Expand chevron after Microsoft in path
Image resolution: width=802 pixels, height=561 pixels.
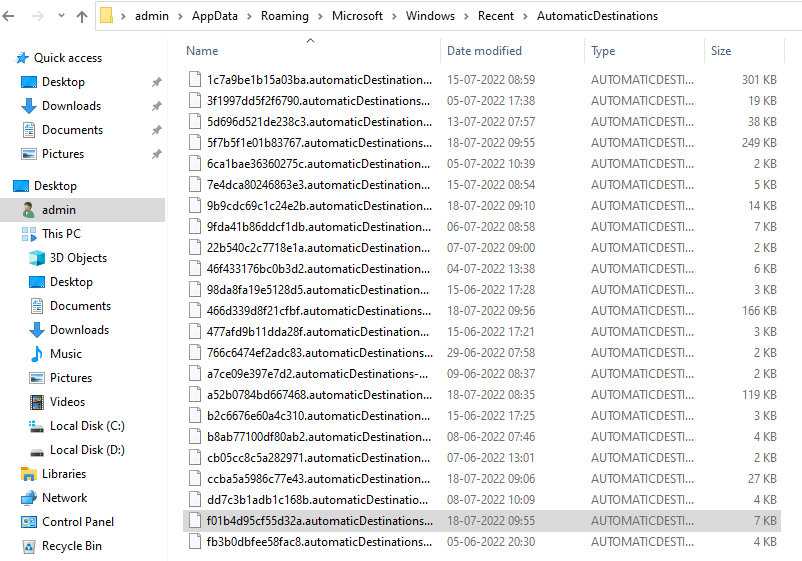click(x=394, y=16)
